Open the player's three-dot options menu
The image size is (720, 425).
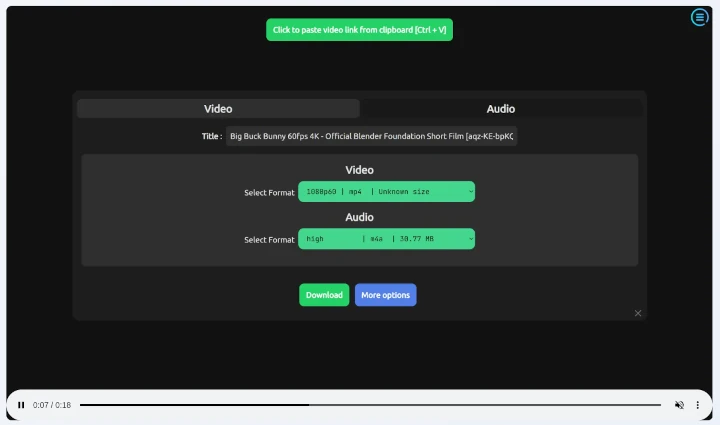pyautogui.click(x=697, y=405)
